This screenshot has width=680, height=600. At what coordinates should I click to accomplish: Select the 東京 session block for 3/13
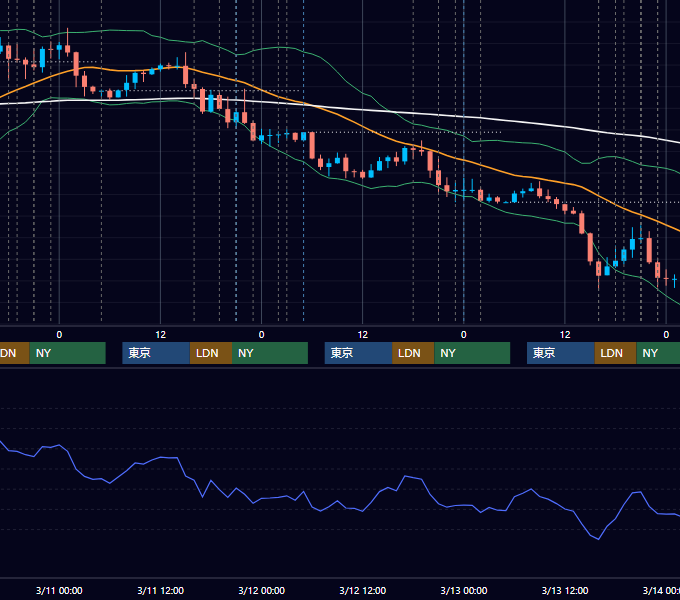click(x=561, y=353)
